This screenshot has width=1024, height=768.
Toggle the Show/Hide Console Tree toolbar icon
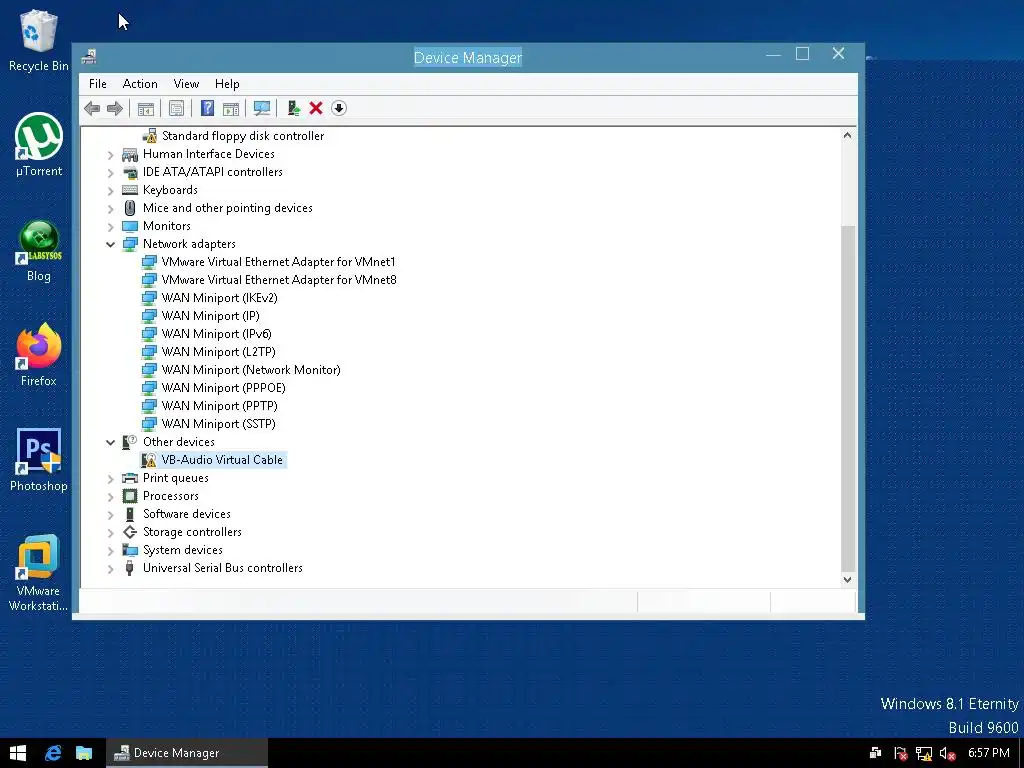coord(146,108)
